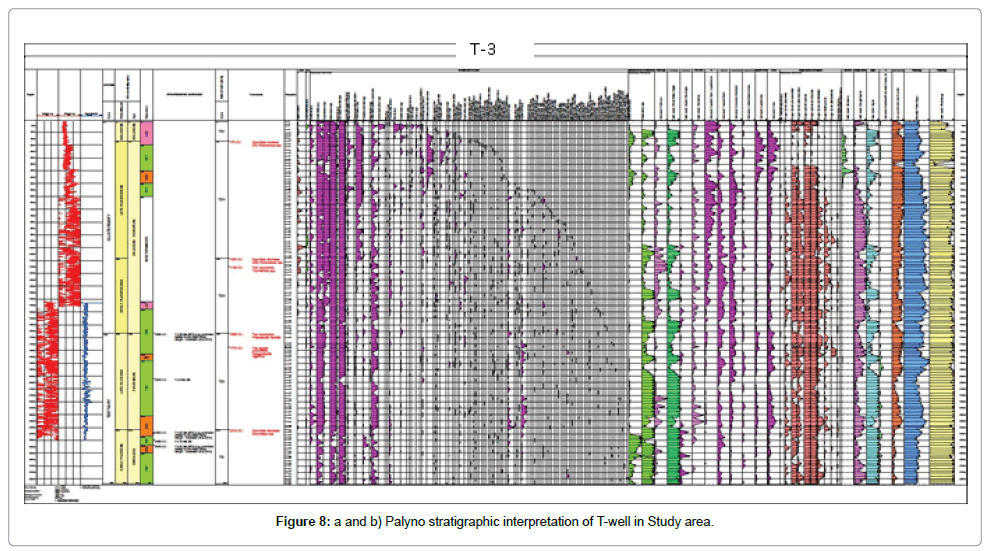This screenshot has height=551, width=985.
Task: Click the pink zone block at column top
Action: click(146, 132)
